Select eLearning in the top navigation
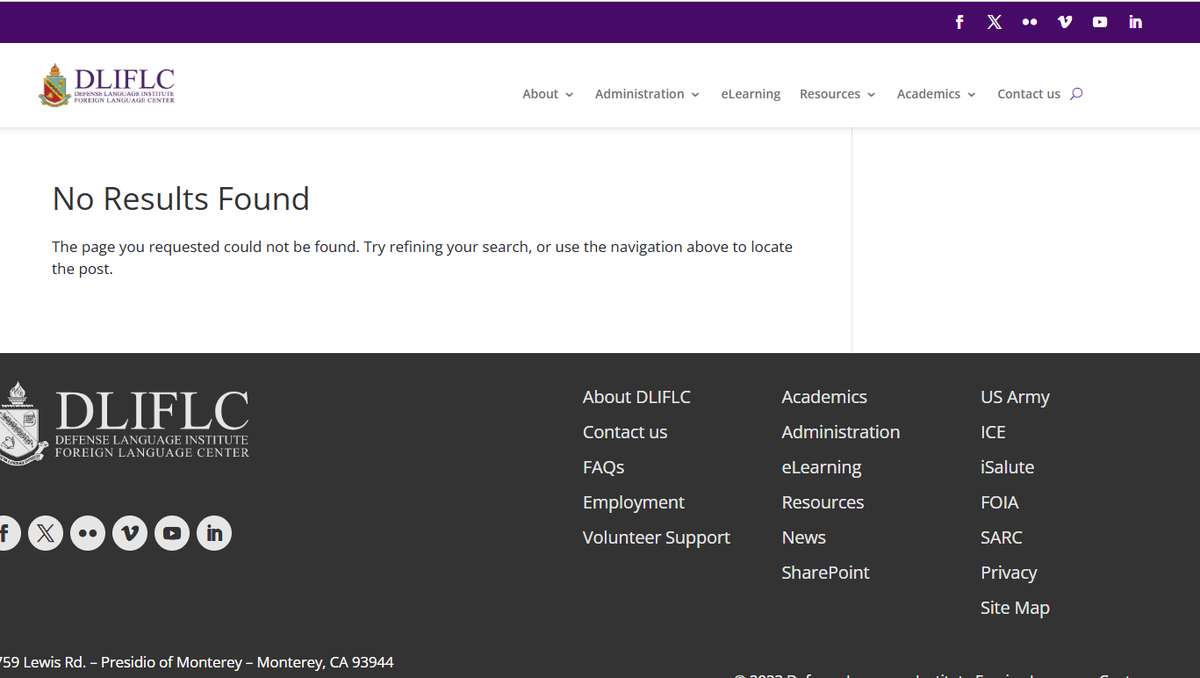The image size is (1200, 678). click(x=750, y=94)
